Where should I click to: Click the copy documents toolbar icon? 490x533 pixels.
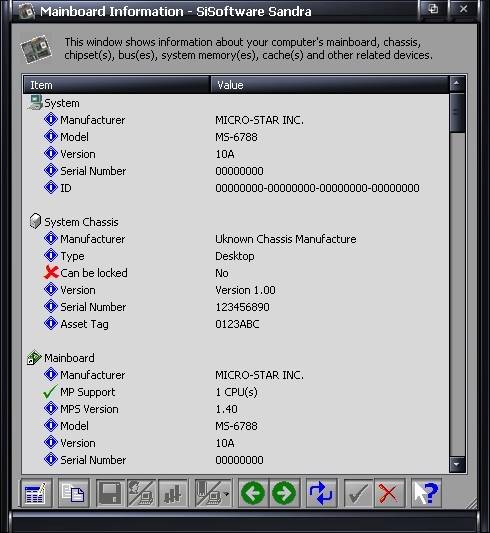click(73, 493)
